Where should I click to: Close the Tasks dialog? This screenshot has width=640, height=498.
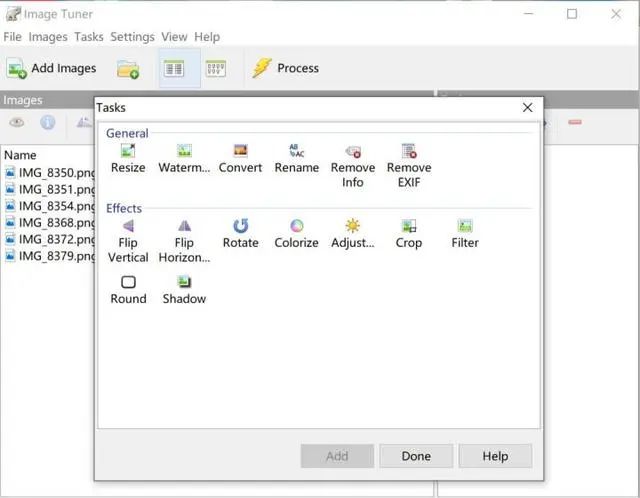pos(527,108)
